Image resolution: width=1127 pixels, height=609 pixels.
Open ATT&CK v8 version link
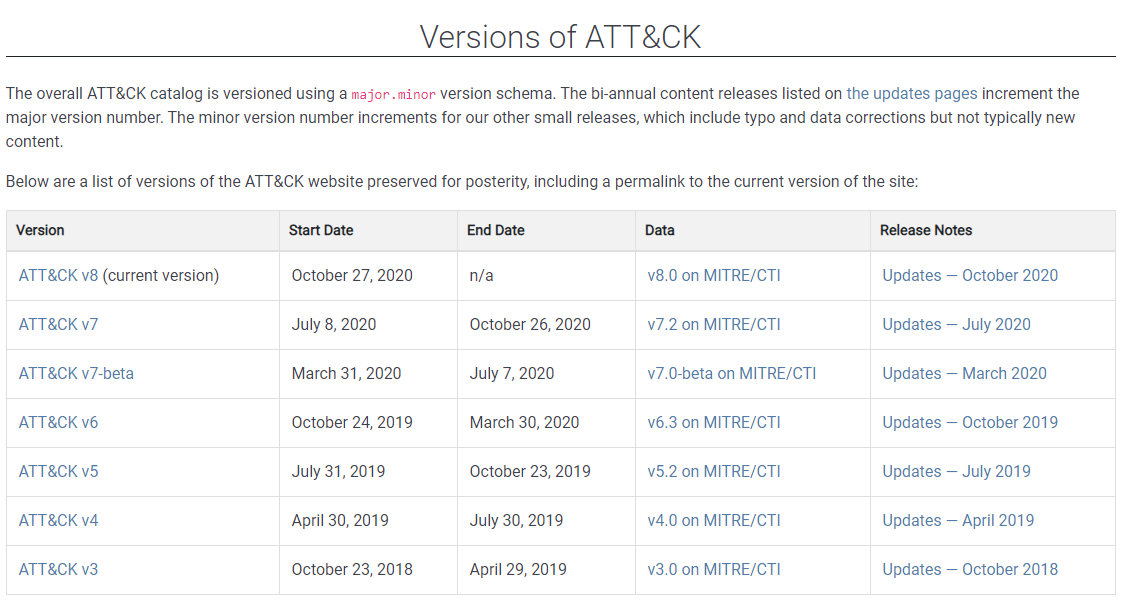click(58, 275)
